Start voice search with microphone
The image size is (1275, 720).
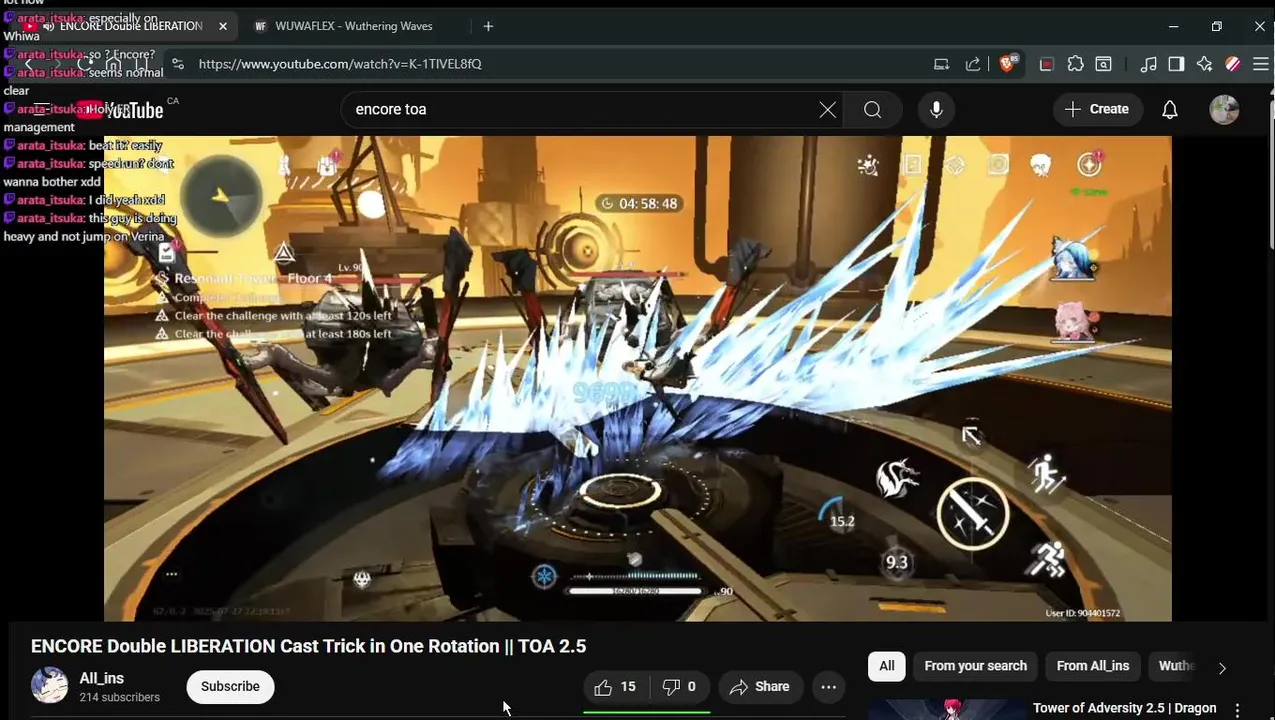936,110
